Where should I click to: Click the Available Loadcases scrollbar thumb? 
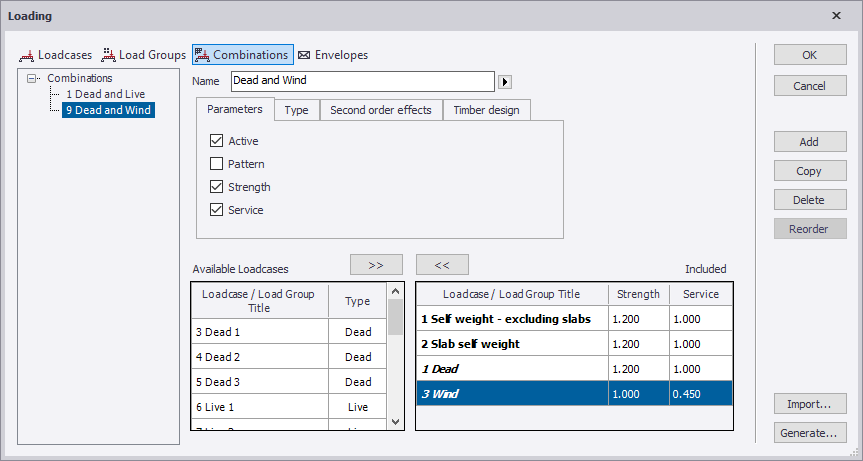(395, 317)
